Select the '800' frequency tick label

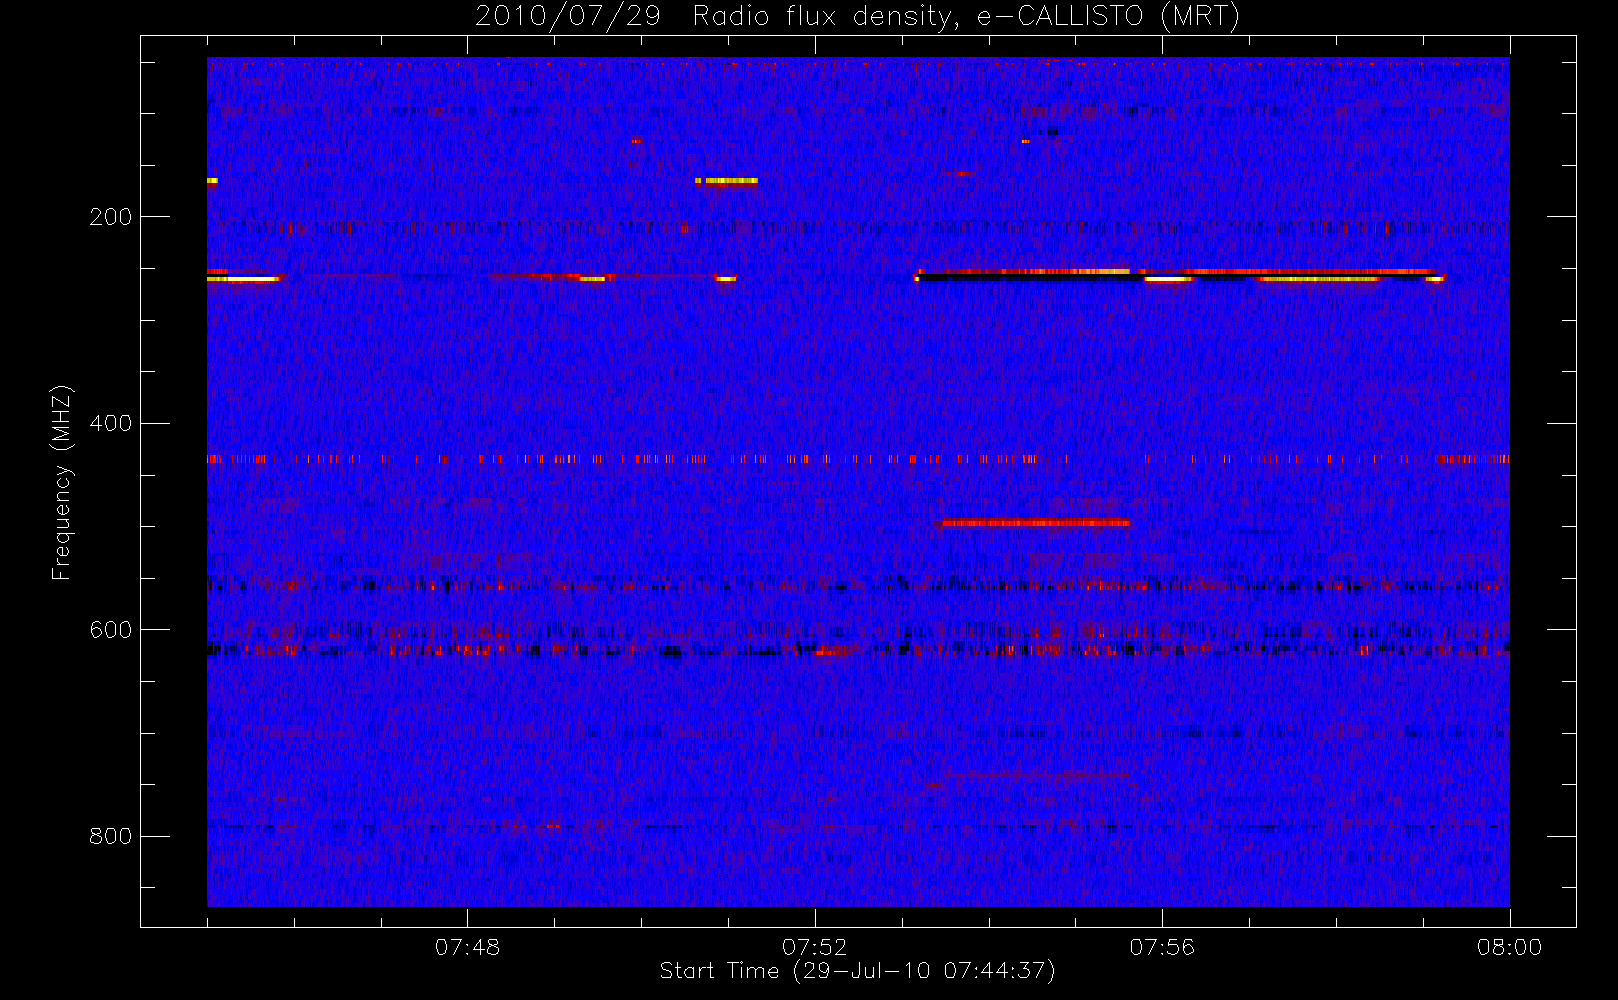(x=110, y=836)
